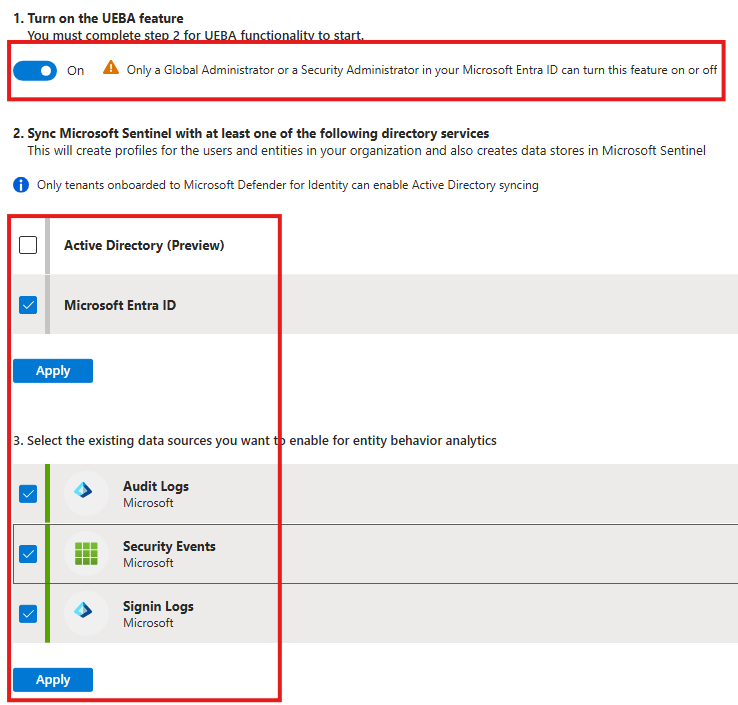Check the Active Directory (Preview) checkbox
Screen dimensions: 738x705
28,245
